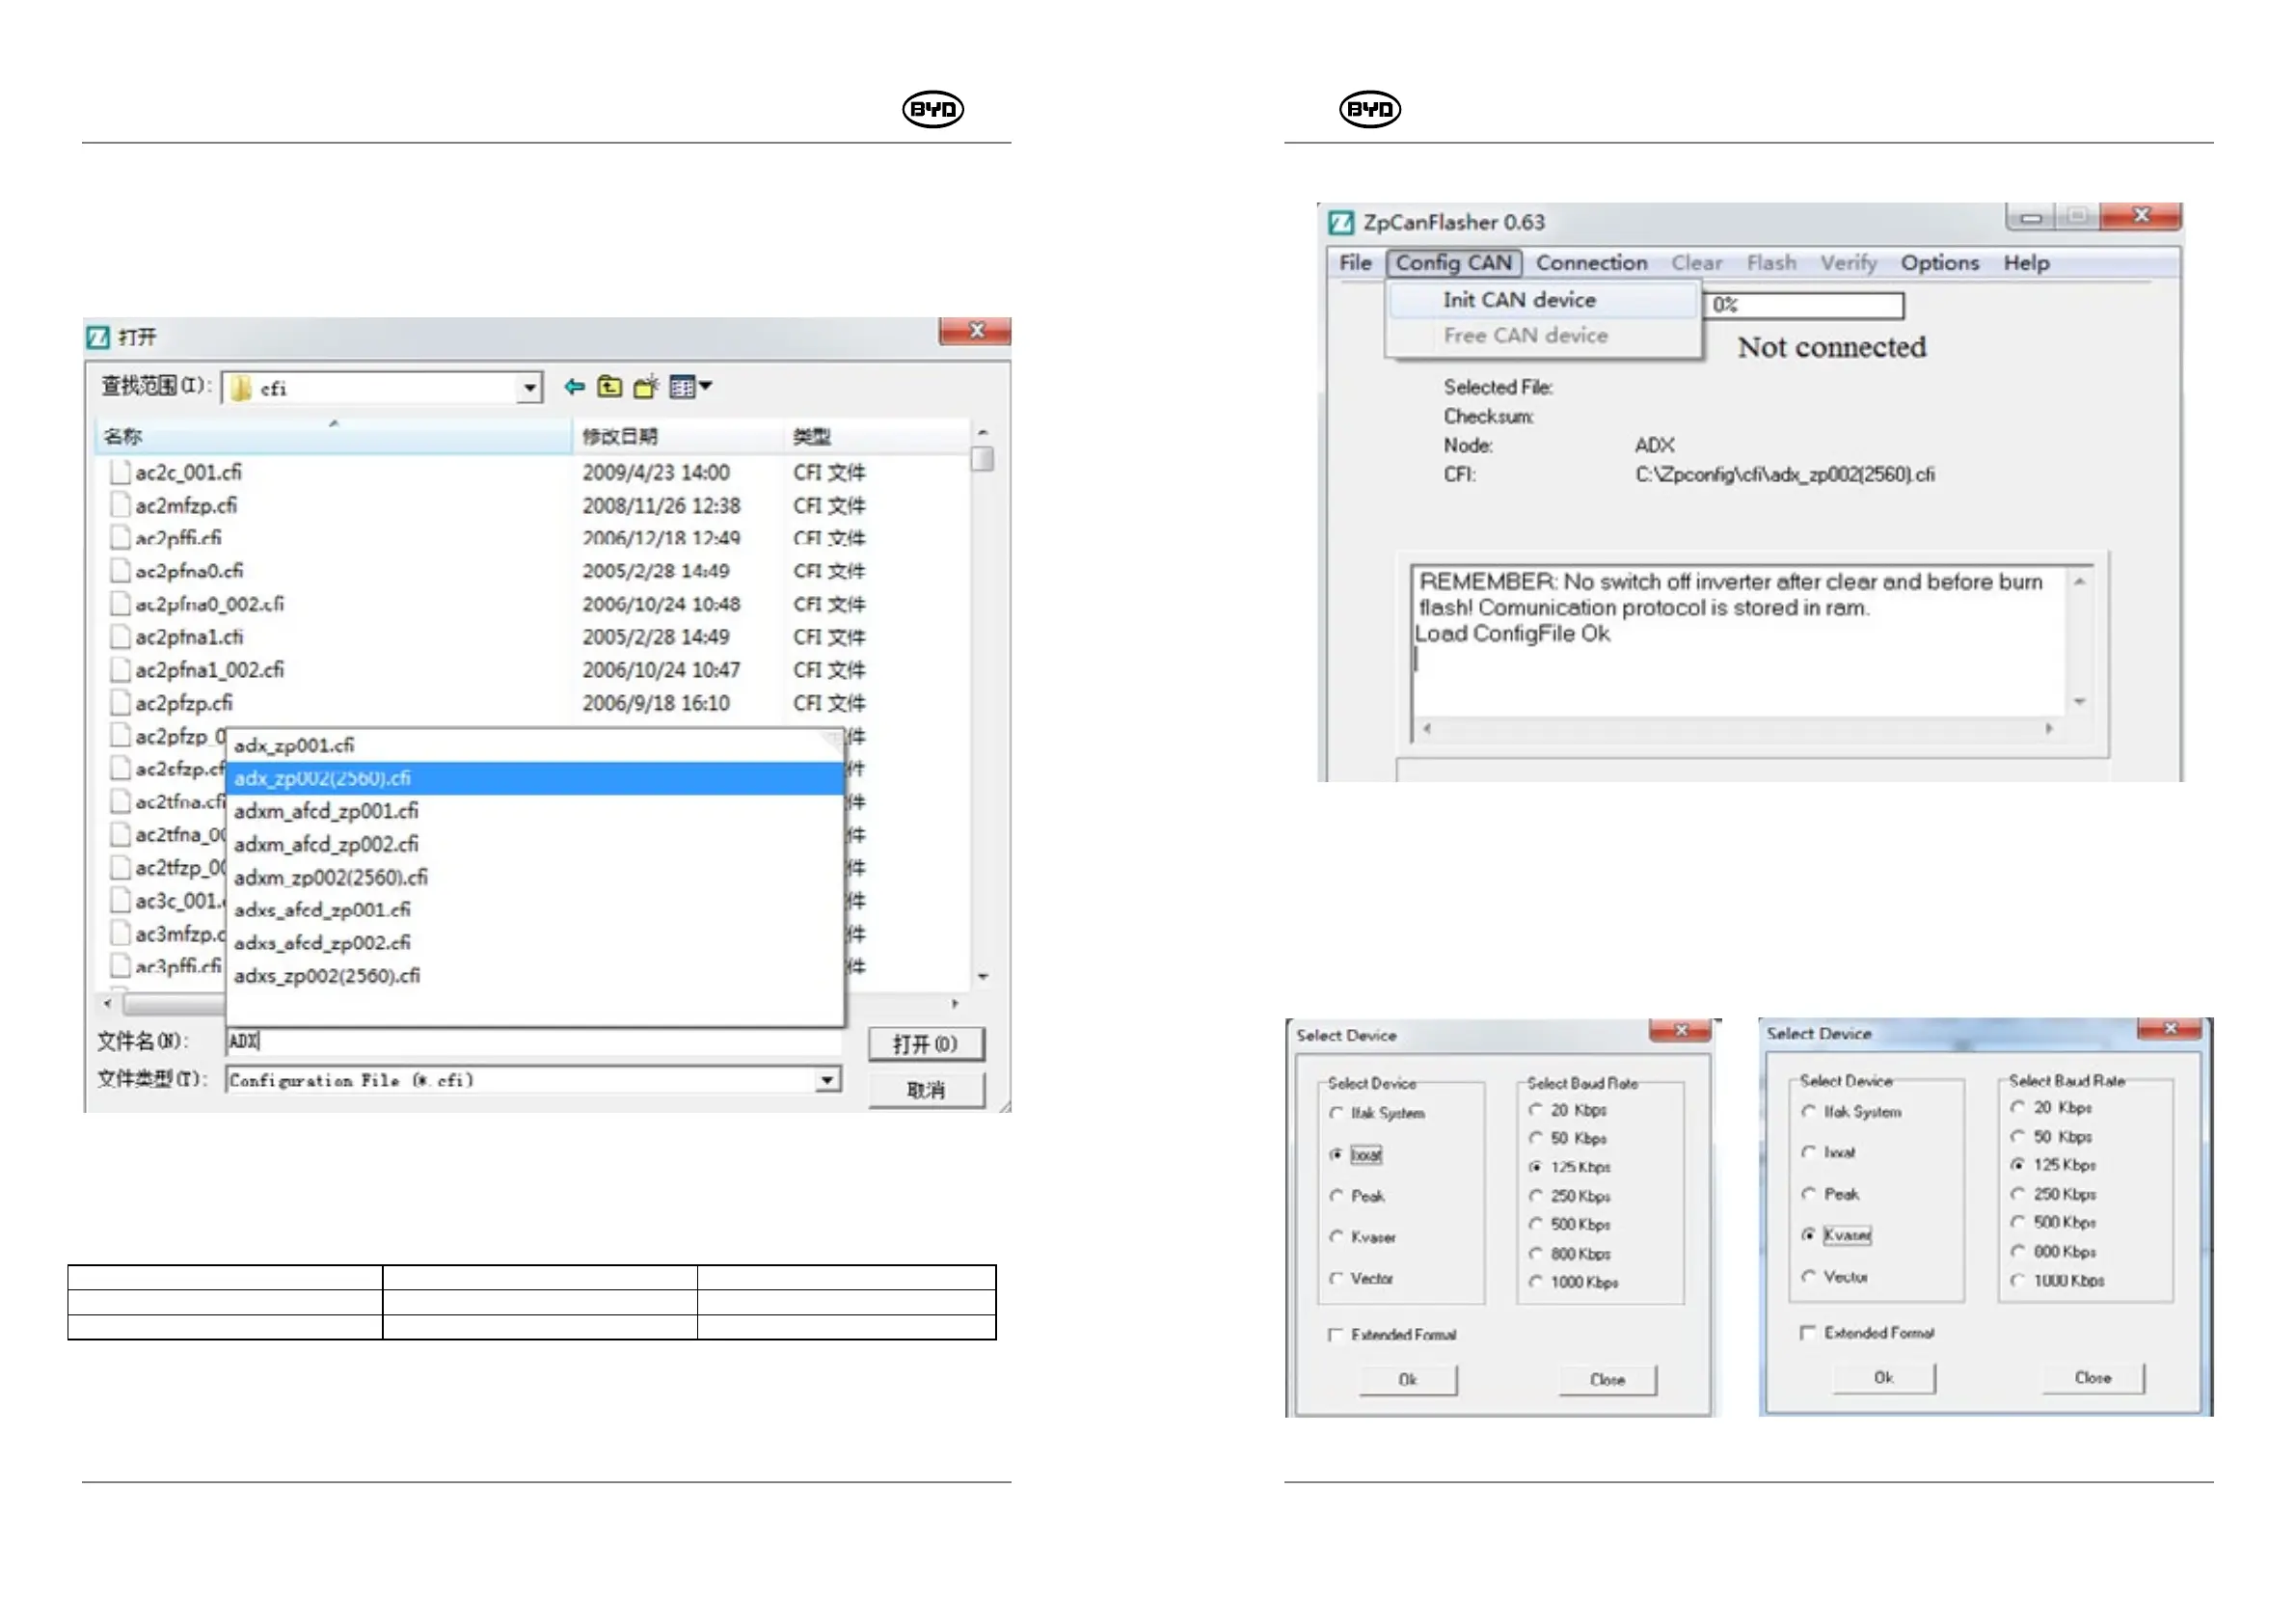Go up one folder level icon
2296x1624 pixels.
point(610,386)
